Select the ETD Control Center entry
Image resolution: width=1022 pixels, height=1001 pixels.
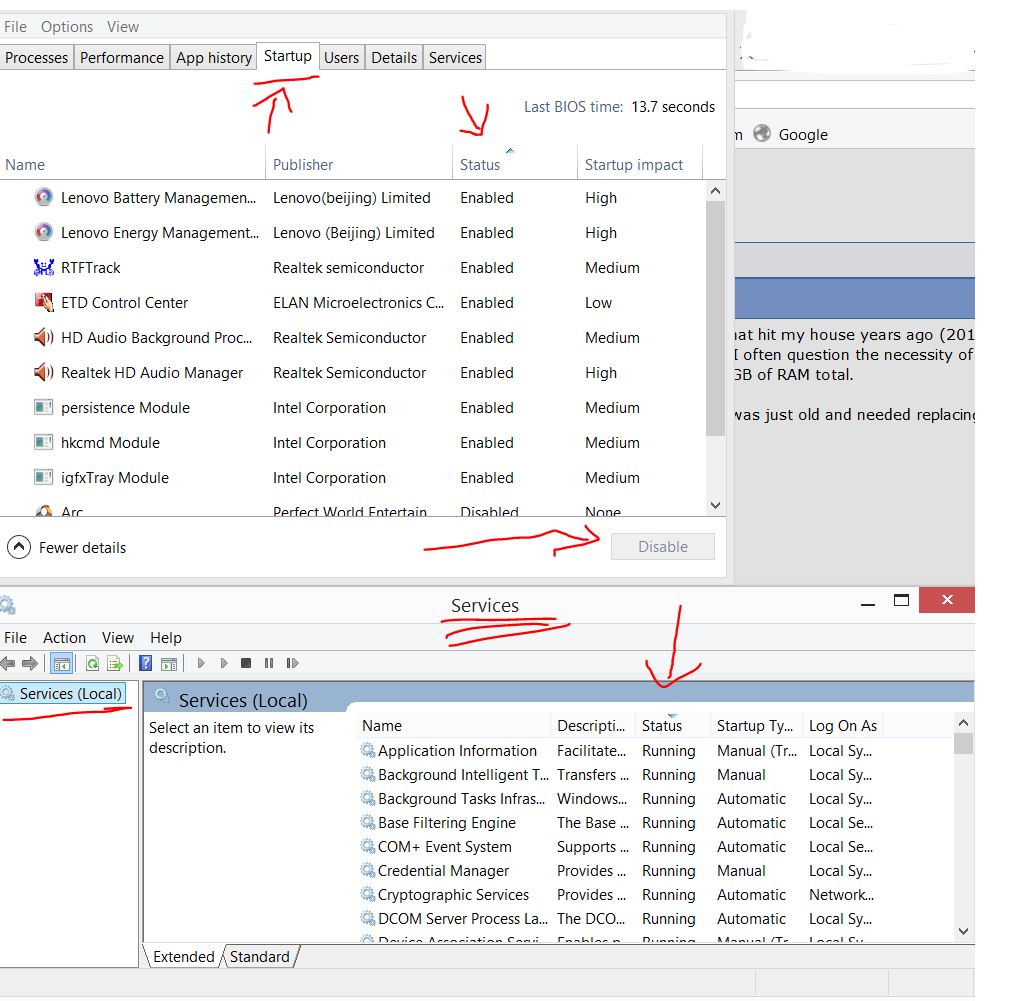coord(353,303)
